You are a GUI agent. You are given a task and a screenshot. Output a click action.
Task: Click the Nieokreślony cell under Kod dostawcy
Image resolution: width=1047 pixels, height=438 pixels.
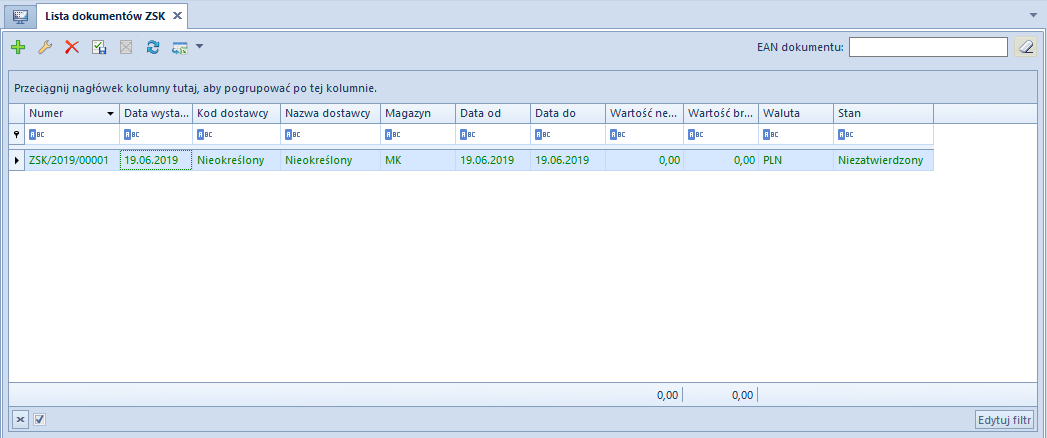[x=236, y=160]
